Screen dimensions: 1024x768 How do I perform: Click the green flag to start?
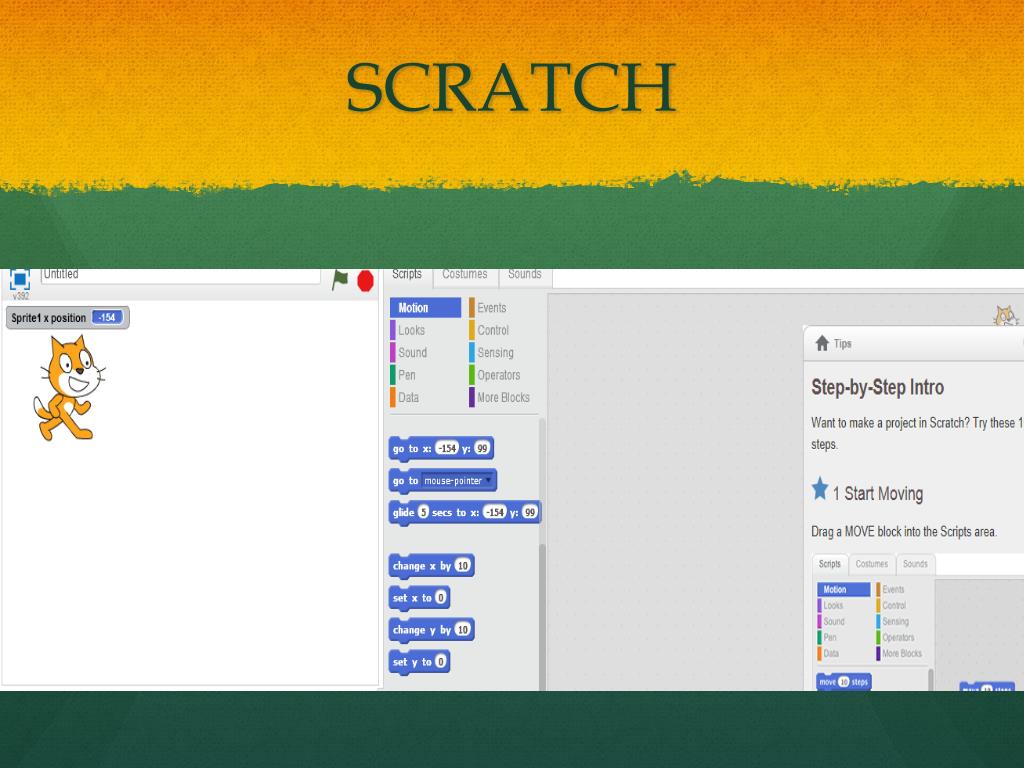click(340, 280)
